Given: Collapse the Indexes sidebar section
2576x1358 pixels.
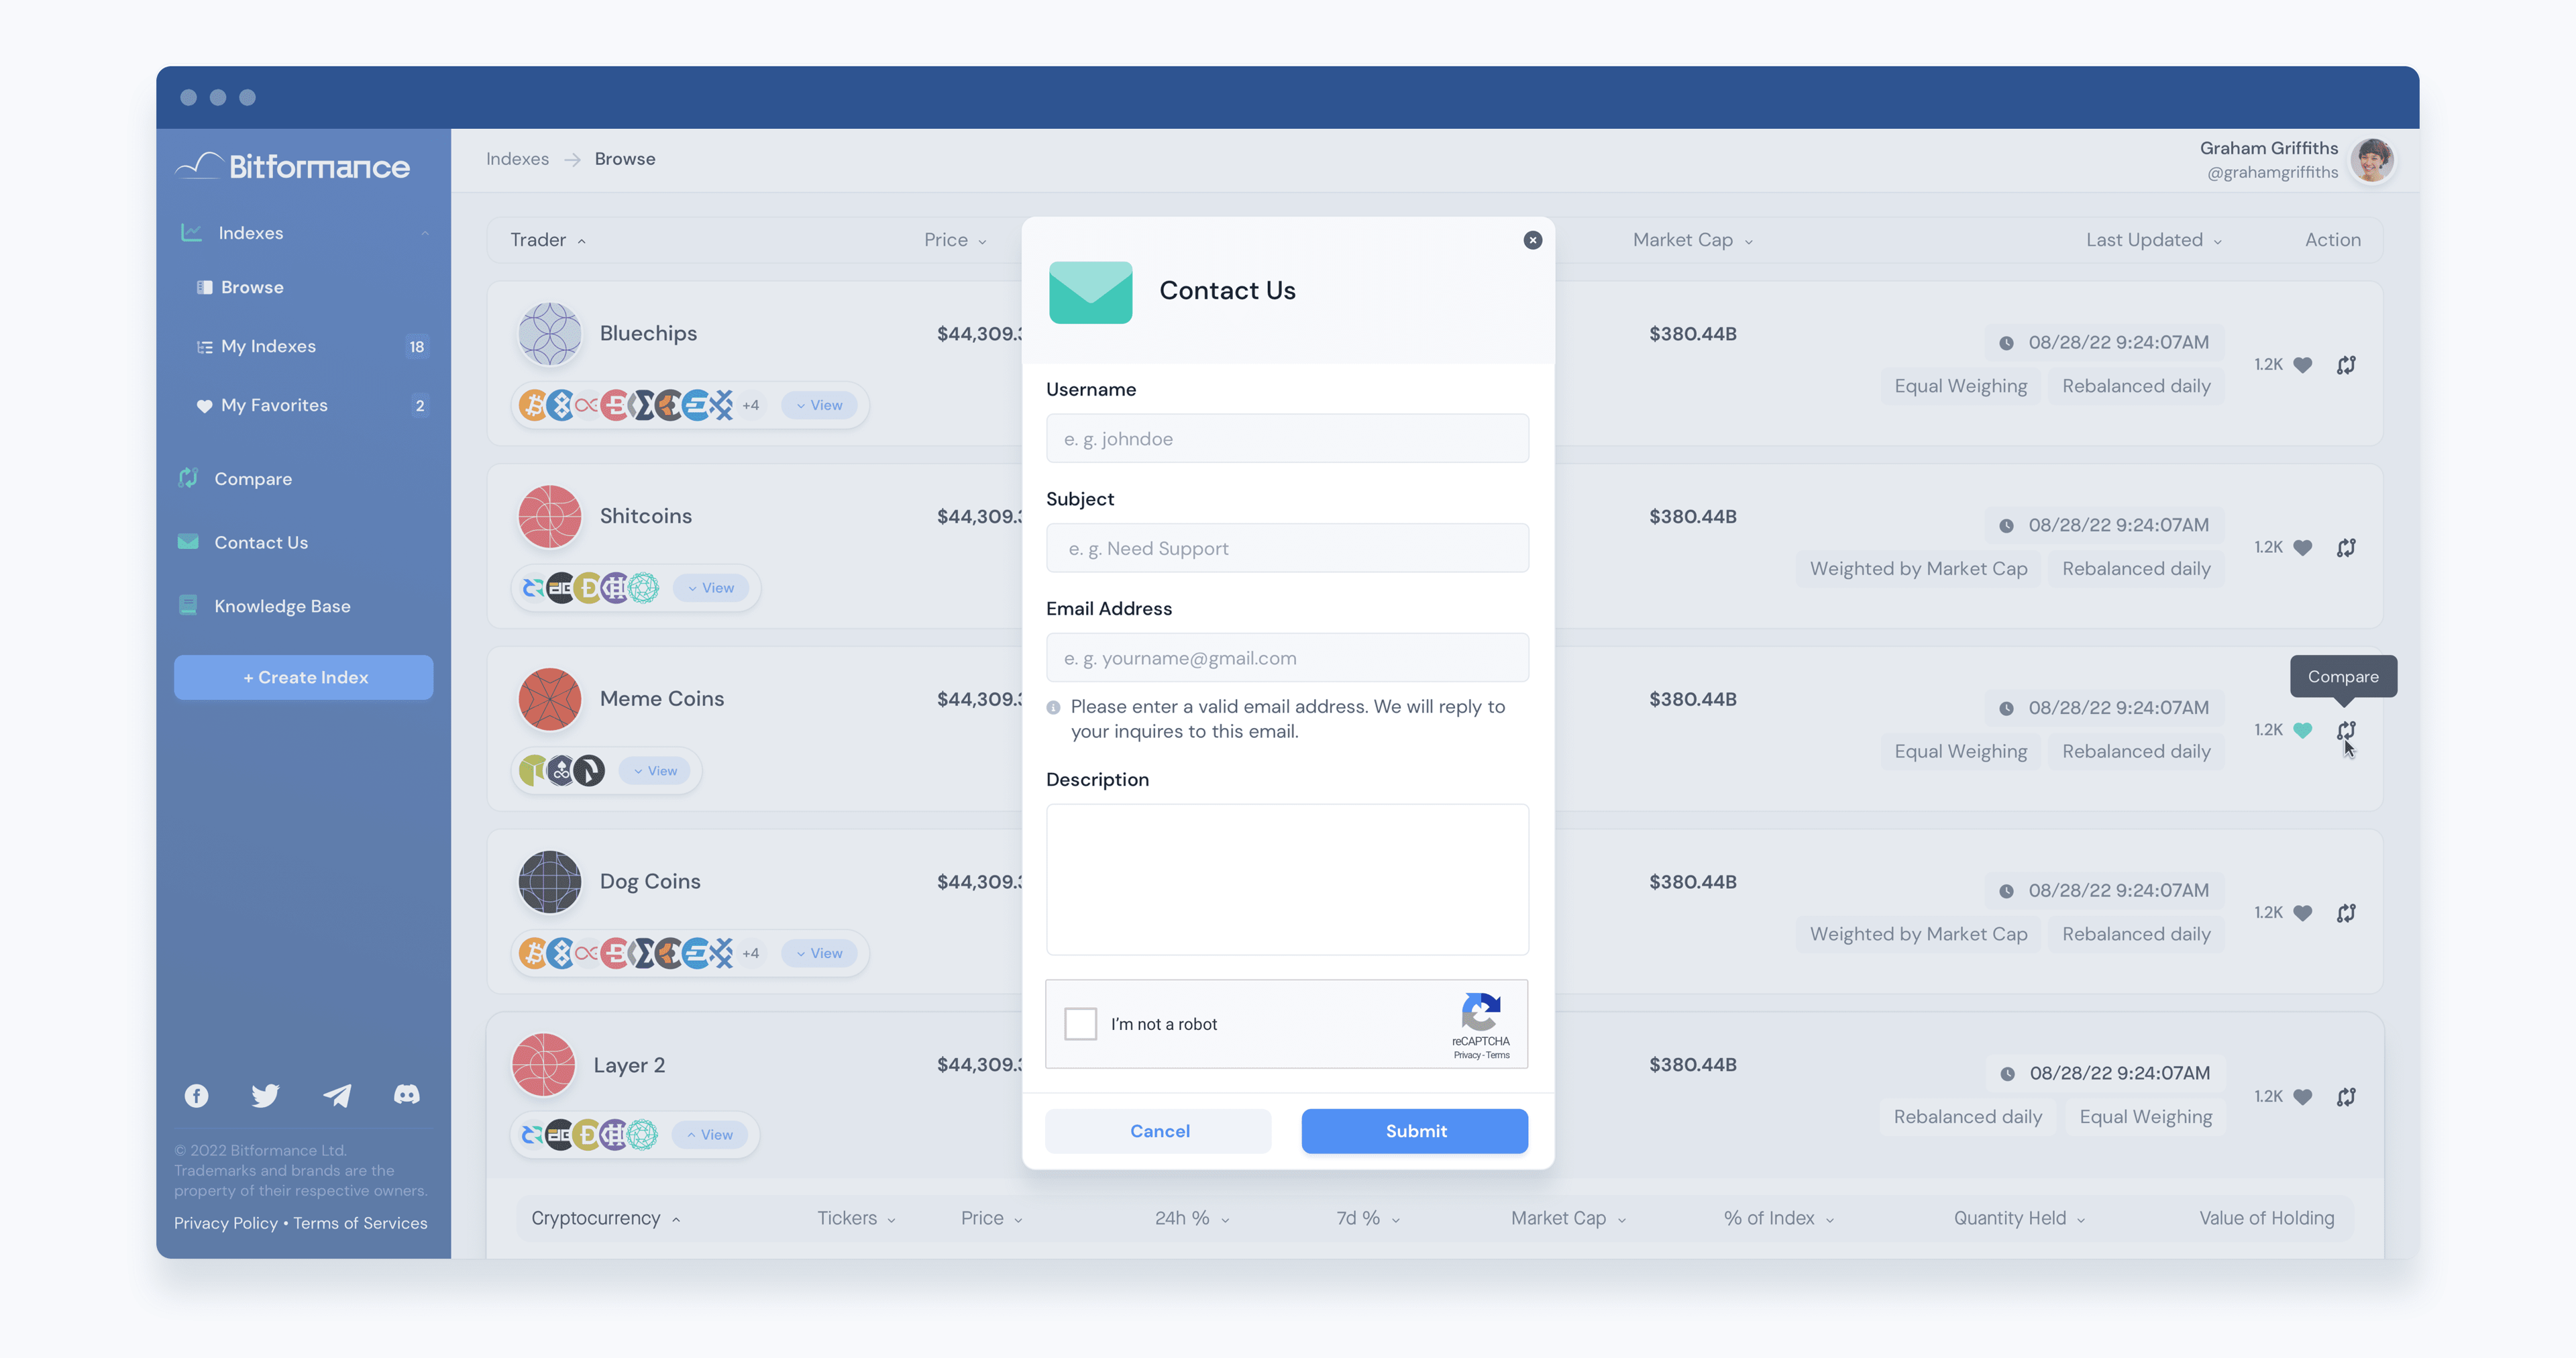Looking at the screenshot, I should (424, 233).
